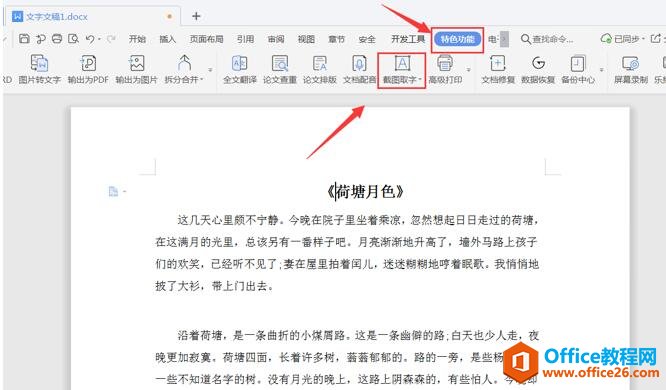This screenshot has height=390, width=666.
Task: Click the export icon after the Save icon
Action: [x=41, y=39]
